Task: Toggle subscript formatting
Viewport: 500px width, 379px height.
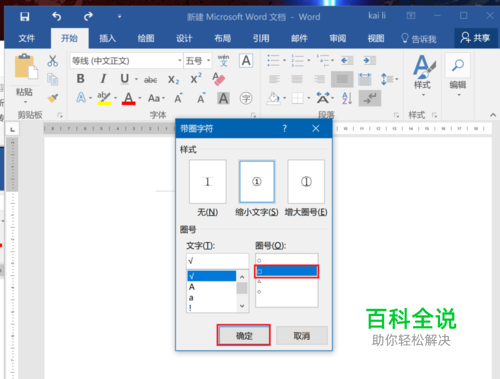Action: (x=174, y=80)
